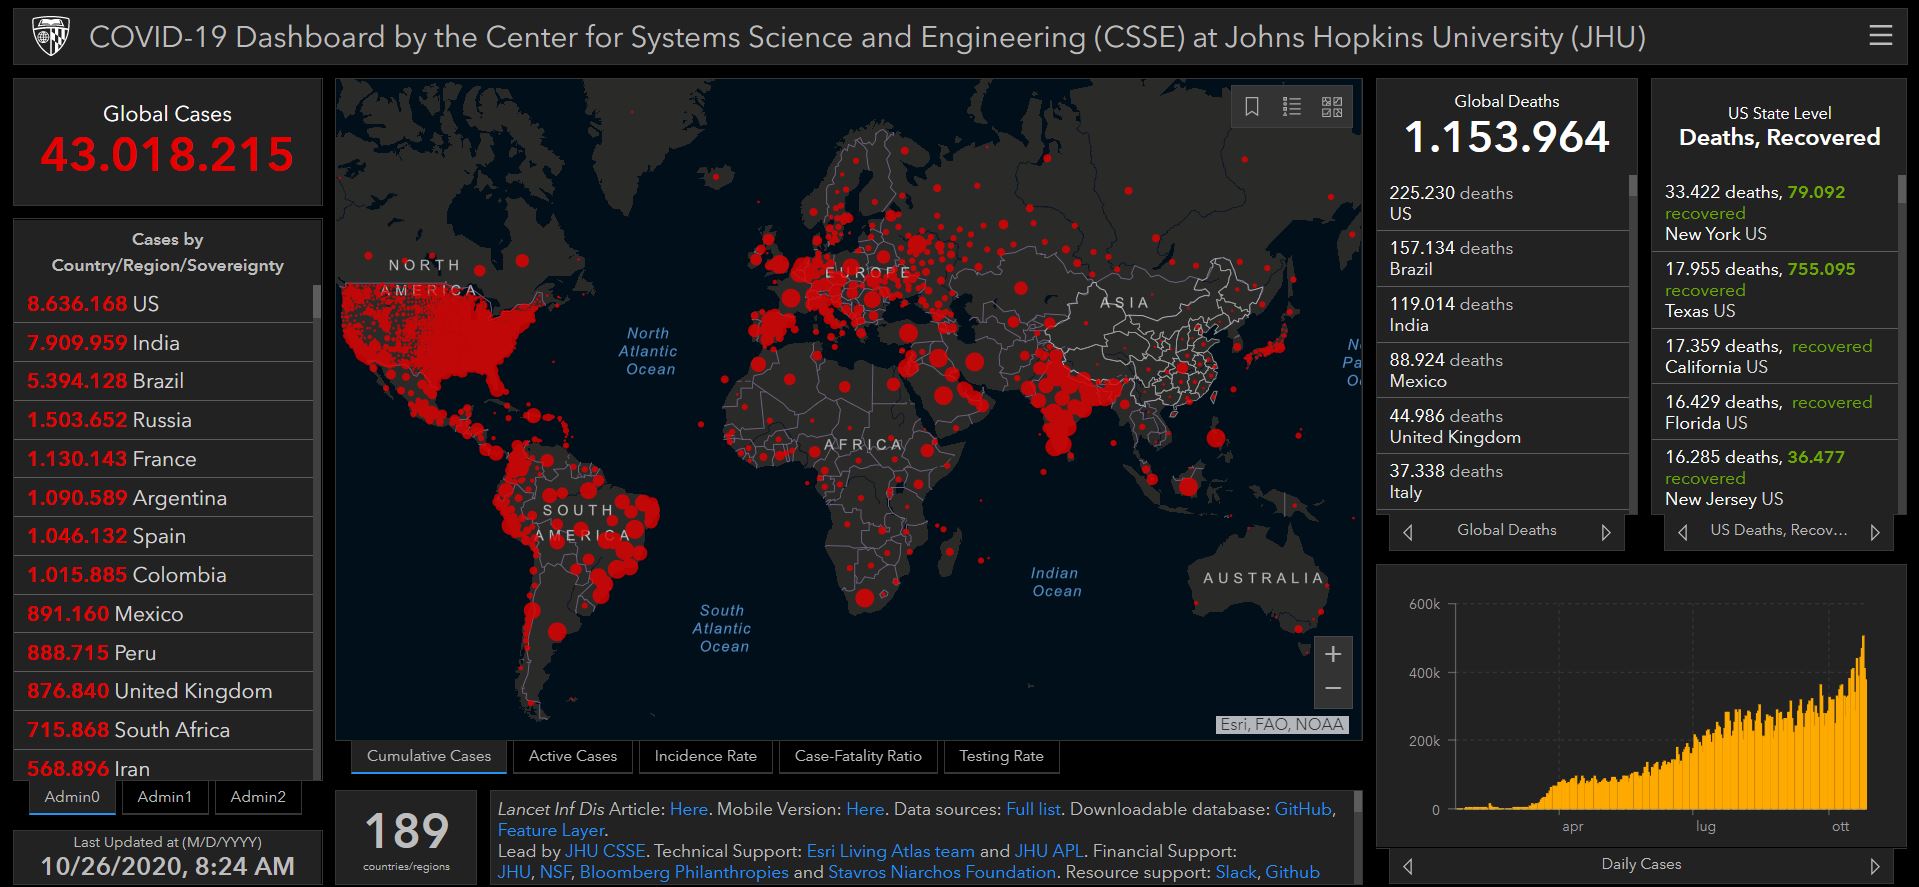Viewport: 1919px width, 887px height.
Task: Open the Bloomberg Philanthropies link
Action: [684, 872]
